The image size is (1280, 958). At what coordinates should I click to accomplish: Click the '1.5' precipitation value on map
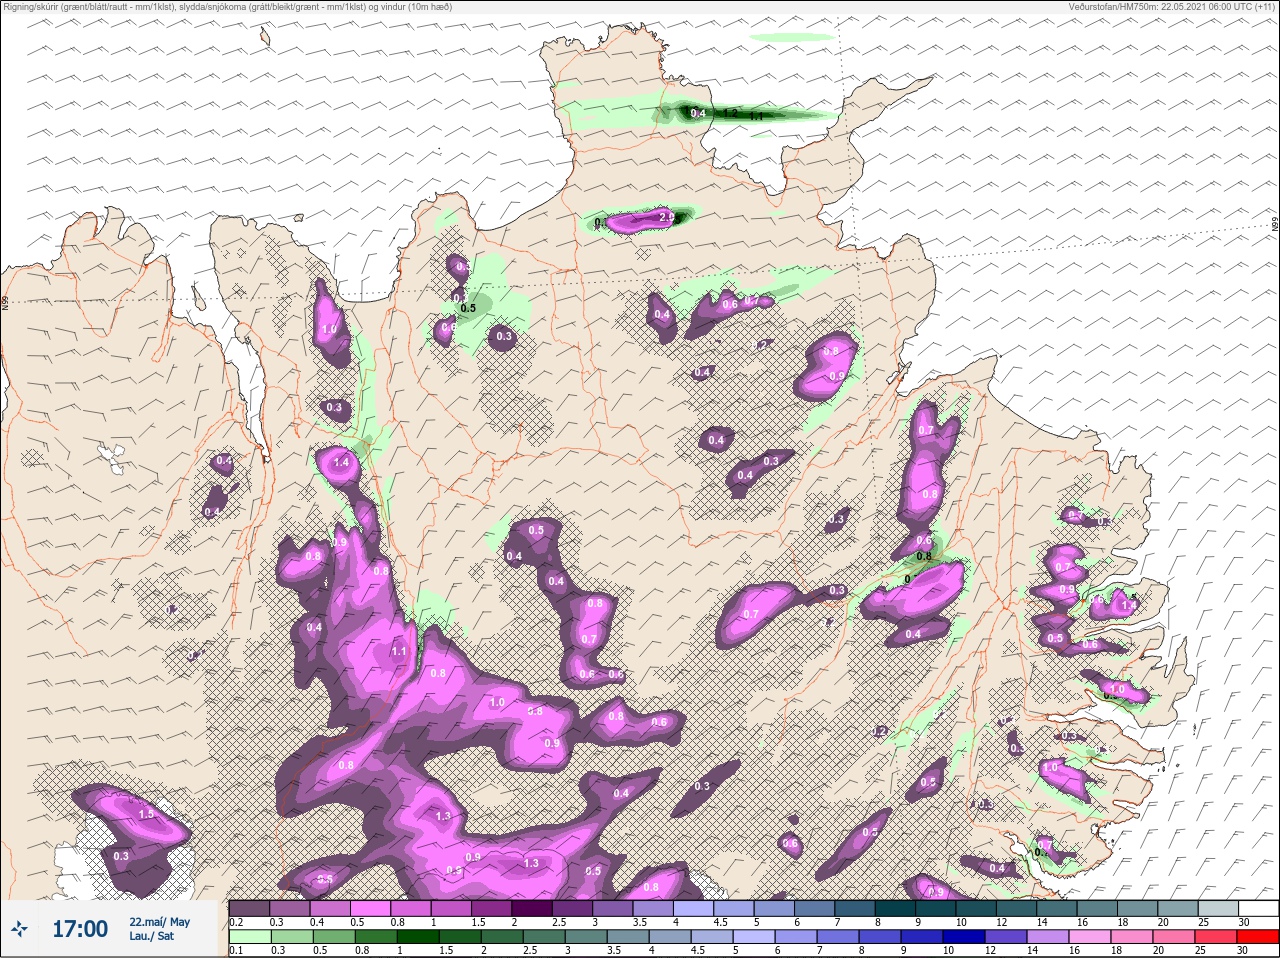(146, 815)
